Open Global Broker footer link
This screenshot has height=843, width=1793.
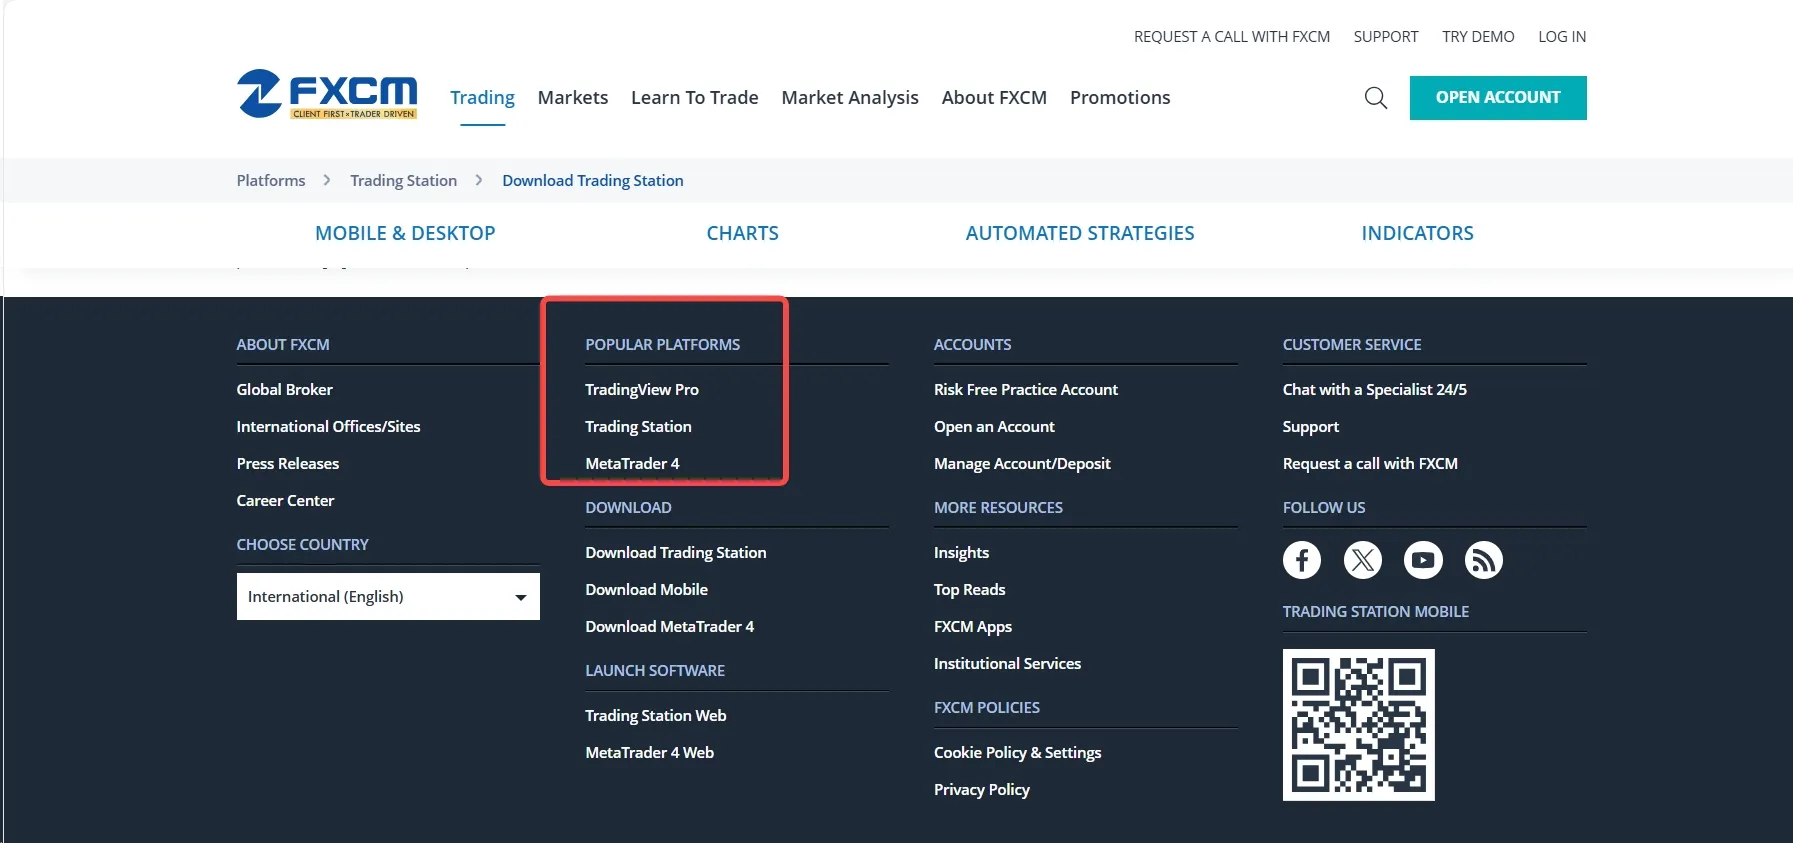point(285,390)
